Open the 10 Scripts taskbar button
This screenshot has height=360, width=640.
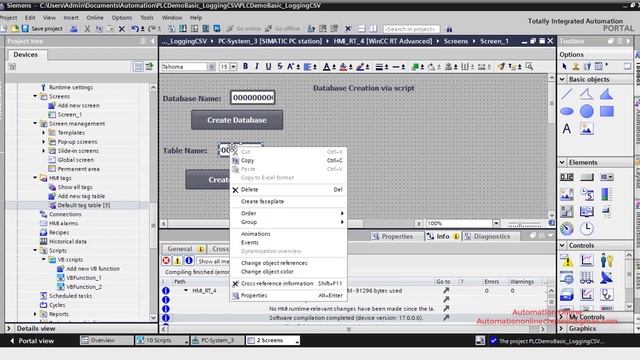[162, 340]
